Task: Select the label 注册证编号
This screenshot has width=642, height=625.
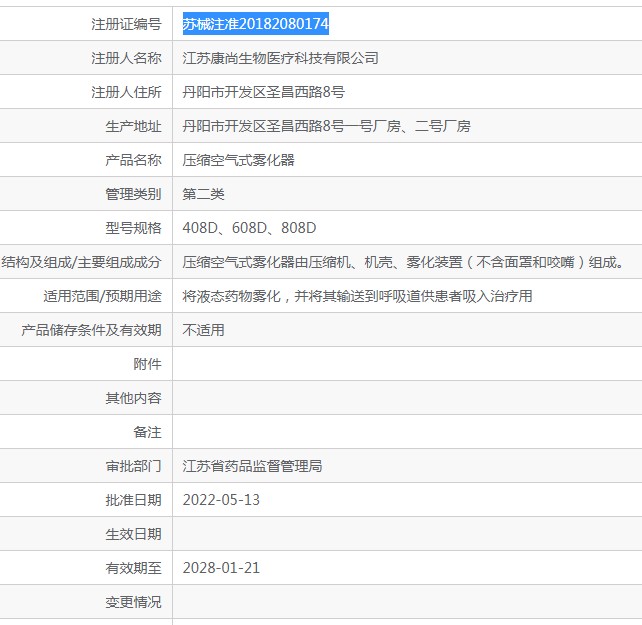Action: 126,24
